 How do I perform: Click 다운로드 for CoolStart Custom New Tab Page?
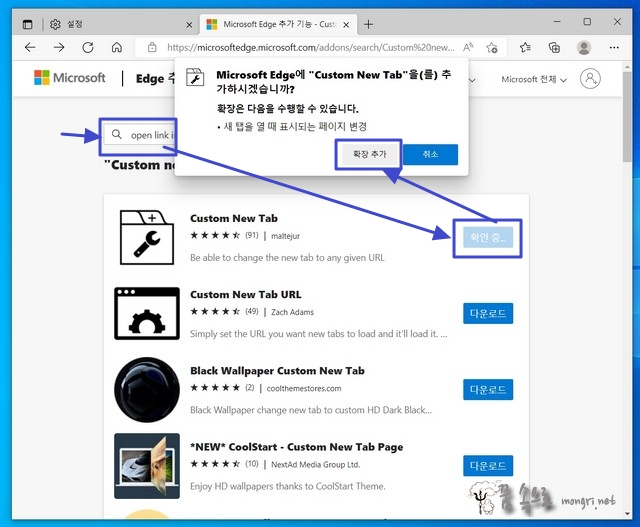(x=488, y=466)
